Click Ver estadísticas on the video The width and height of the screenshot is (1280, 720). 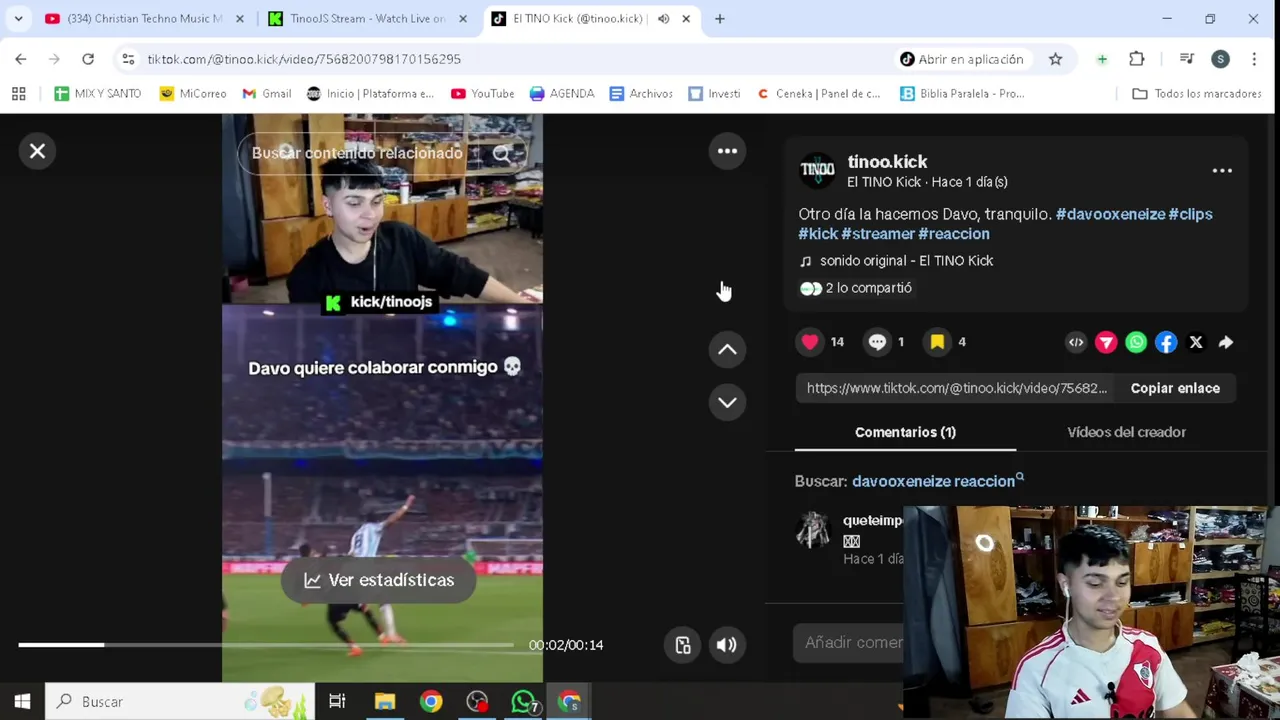tap(379, 580)
